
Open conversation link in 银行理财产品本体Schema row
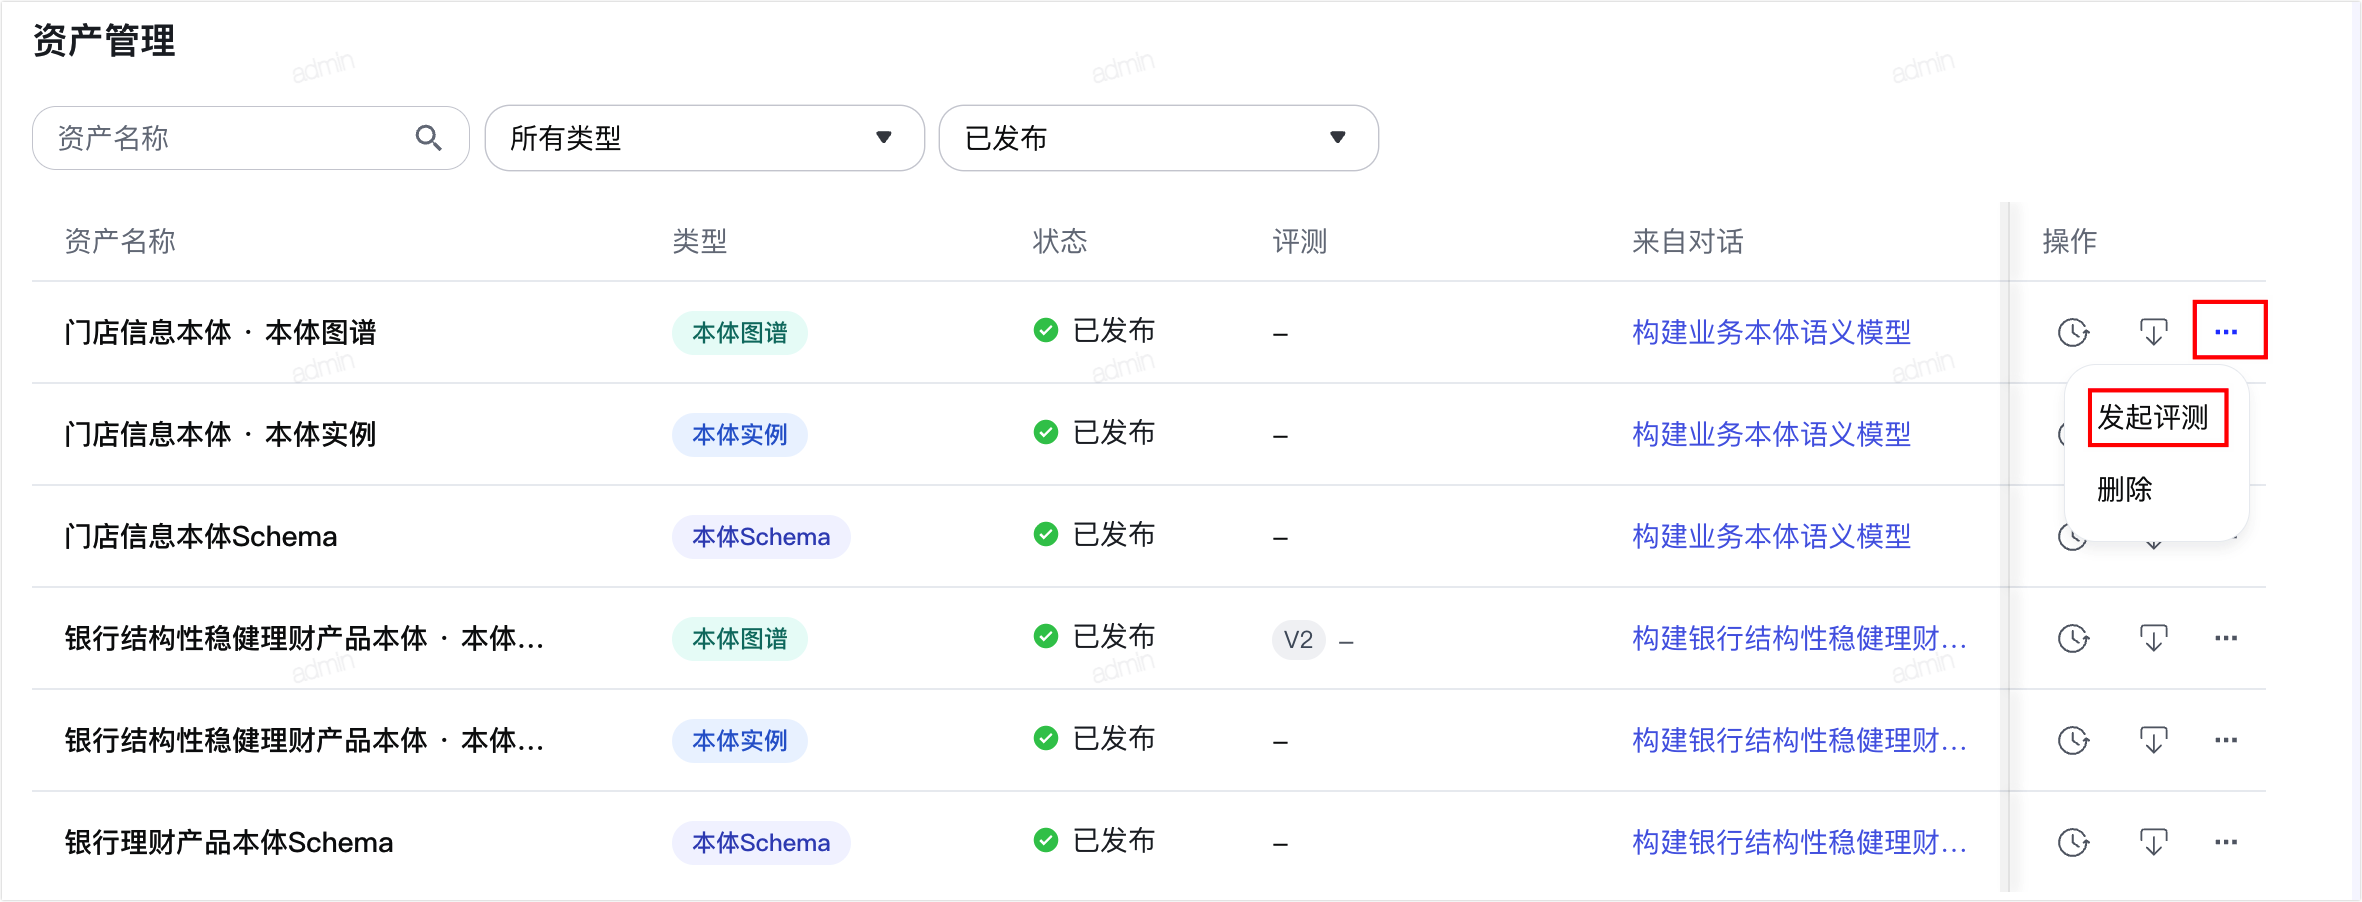1799,842
